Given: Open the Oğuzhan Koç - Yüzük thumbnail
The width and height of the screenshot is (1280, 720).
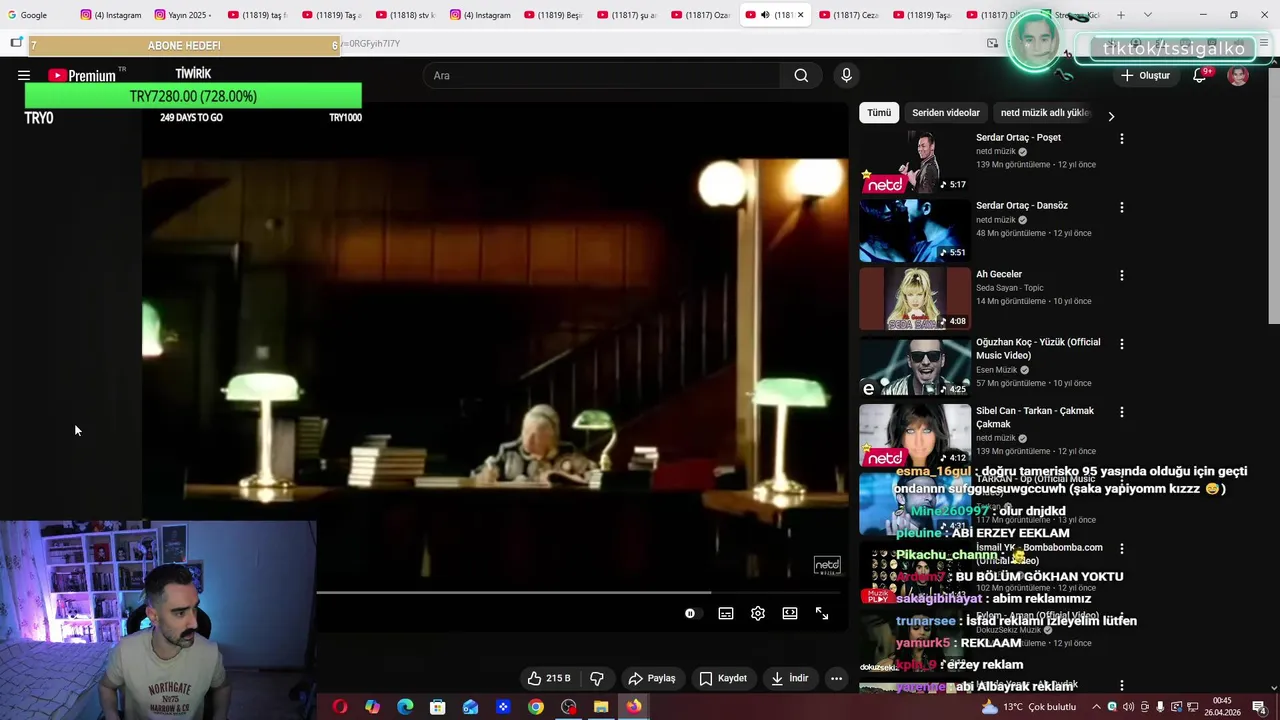Looking at the screenshot, I should pos(915,367).
